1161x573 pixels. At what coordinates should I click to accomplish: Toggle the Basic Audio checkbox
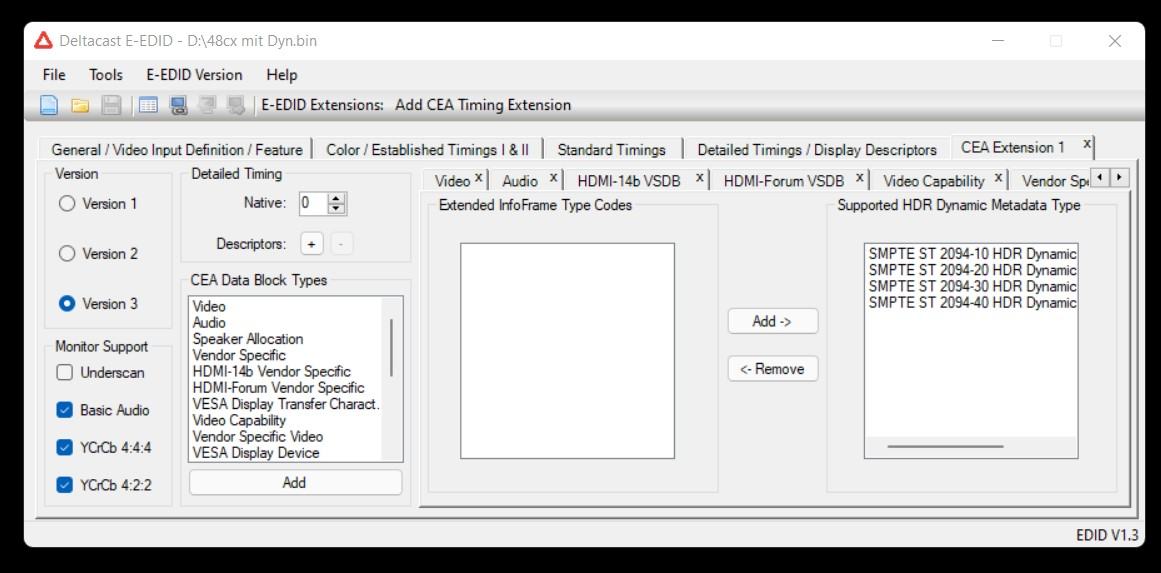pyautogui.click(x=65, y=410)
